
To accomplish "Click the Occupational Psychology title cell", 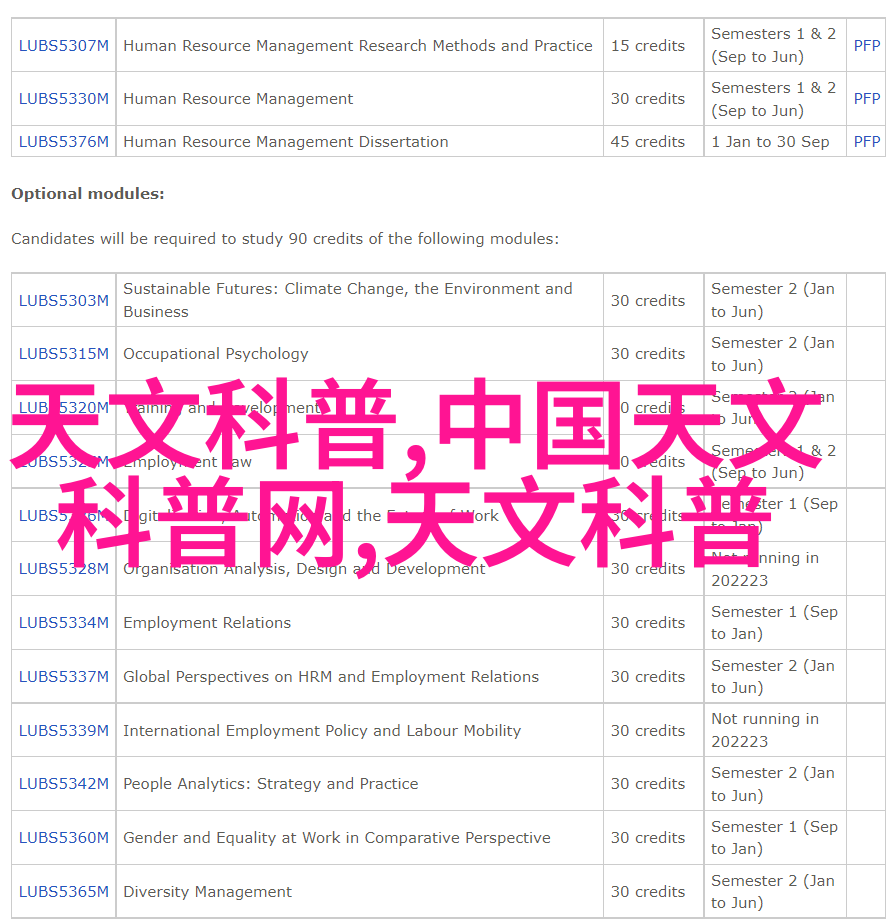I will point(216,354).
